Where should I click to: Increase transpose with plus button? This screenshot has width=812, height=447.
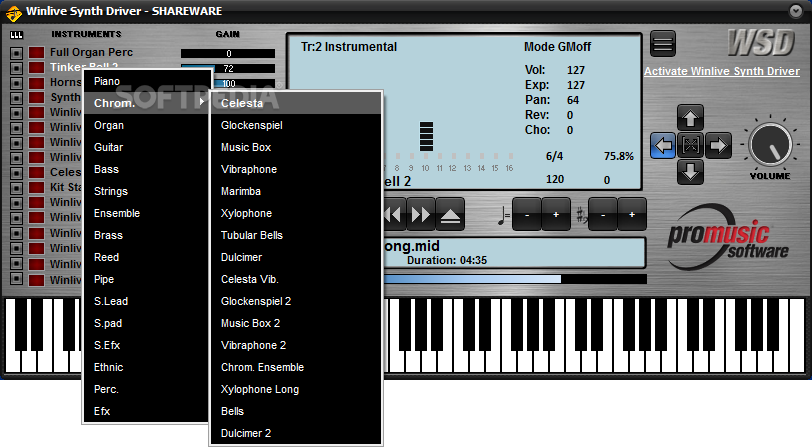pos(632,214)
